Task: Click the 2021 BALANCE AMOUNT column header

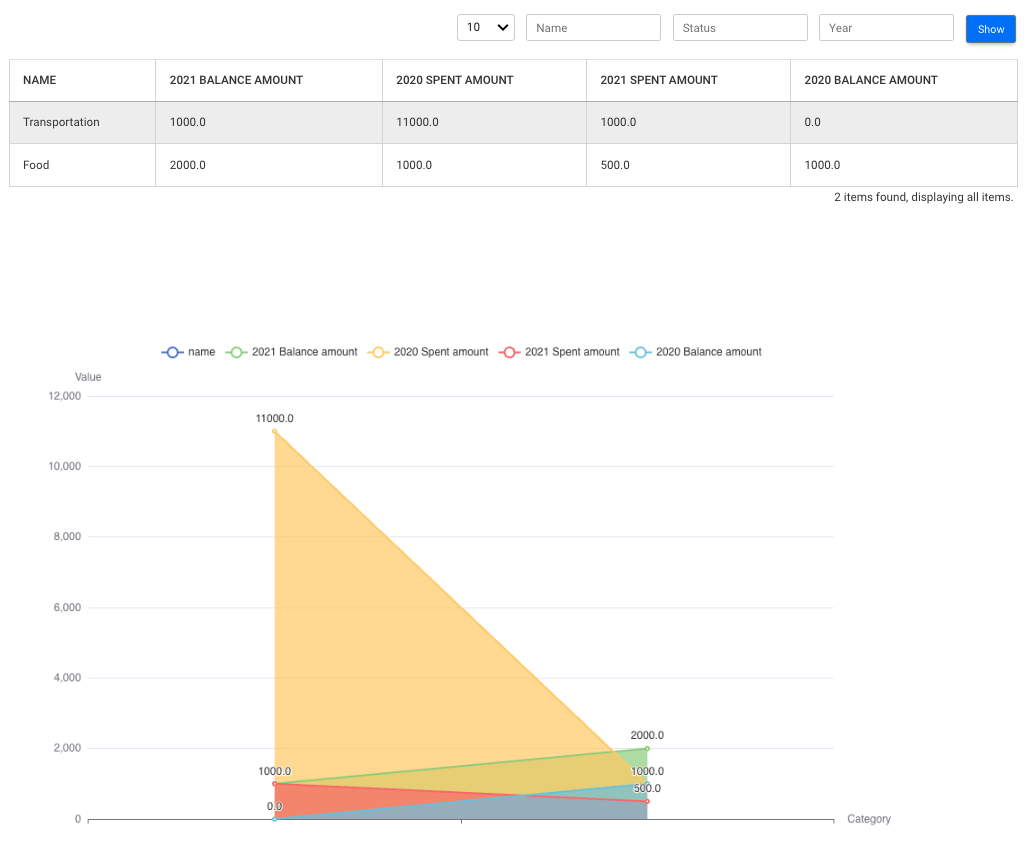Action: point(236,80)
